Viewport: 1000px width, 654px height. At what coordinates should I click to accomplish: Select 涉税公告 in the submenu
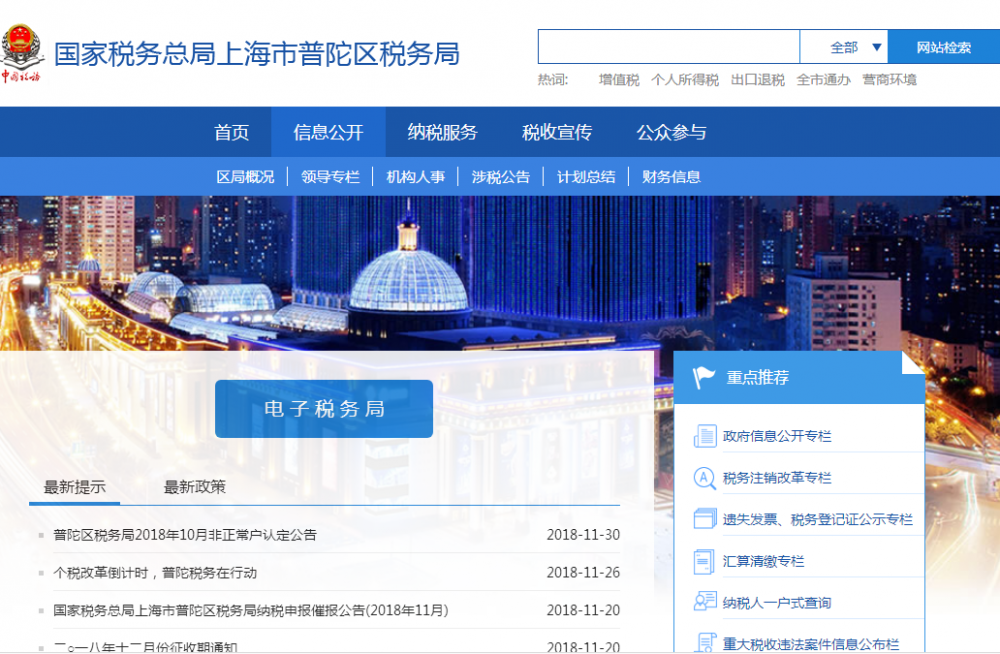(x=501, y=176)
